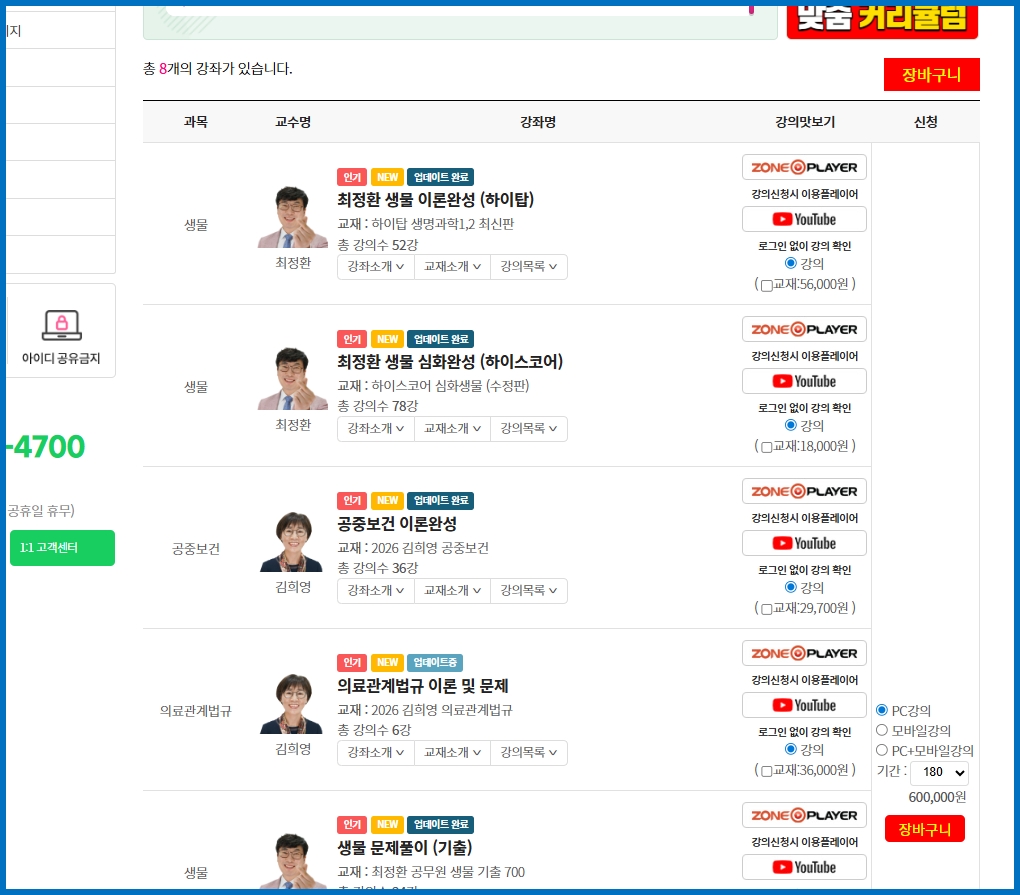This screenshot has width=1020, height=895.
Task: Open Zone Player preview for 생물 심화완성 (하이스코어)
Action: tap(804, 329)
